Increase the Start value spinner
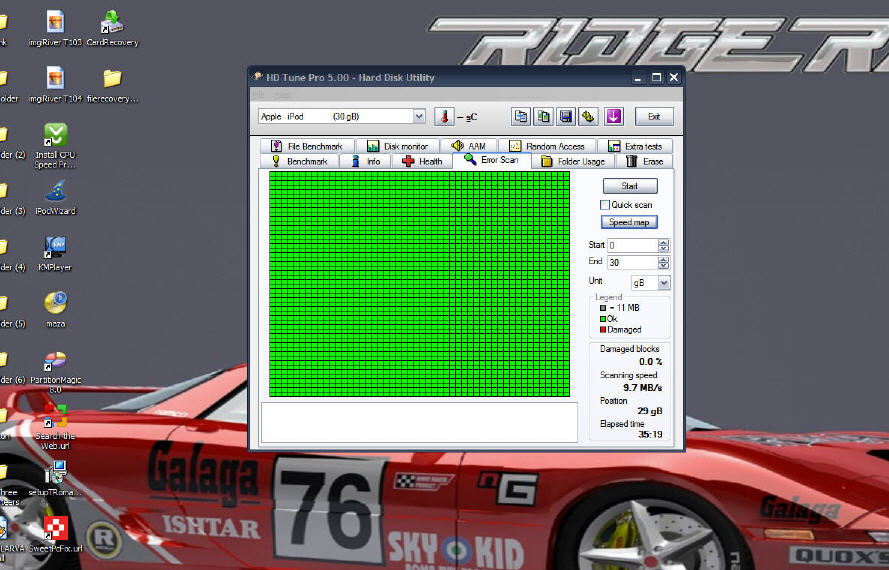The width and height of the screenshot is (889, 570). point(663,242)
